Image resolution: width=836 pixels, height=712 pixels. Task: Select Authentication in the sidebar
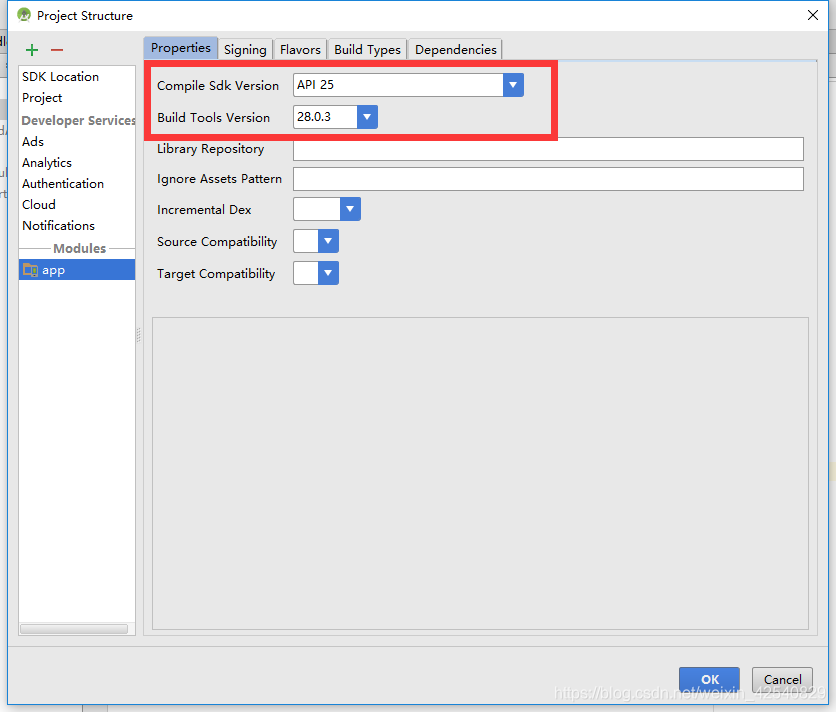[77, 183]
